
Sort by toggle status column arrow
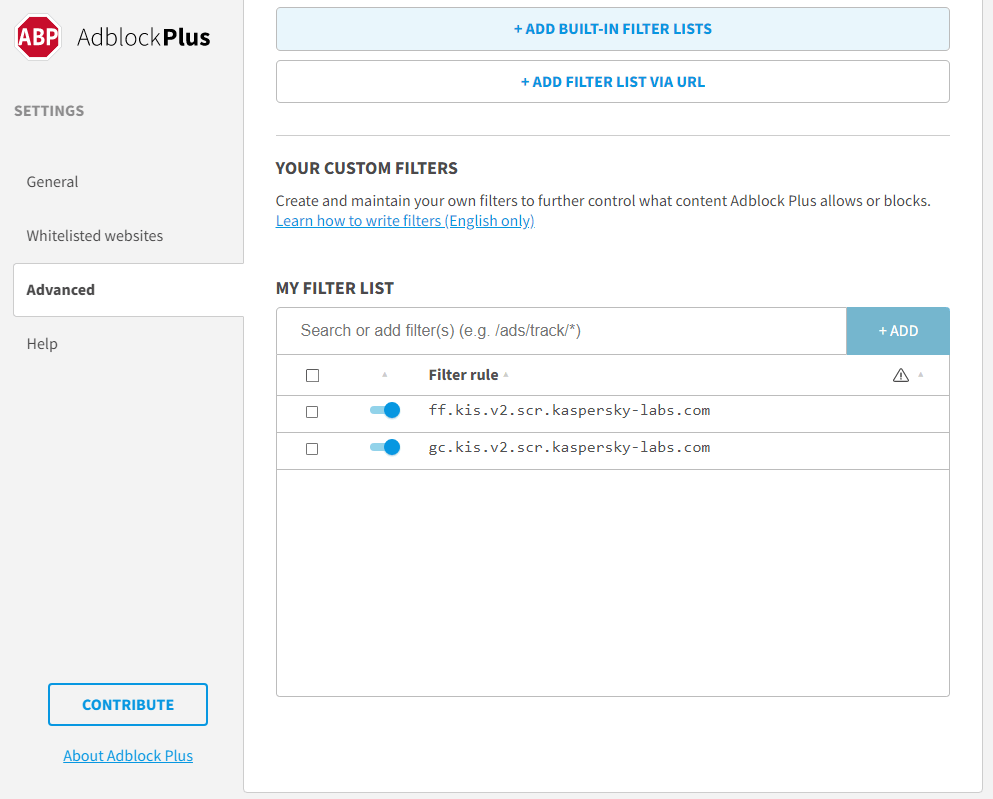(384, 375)
